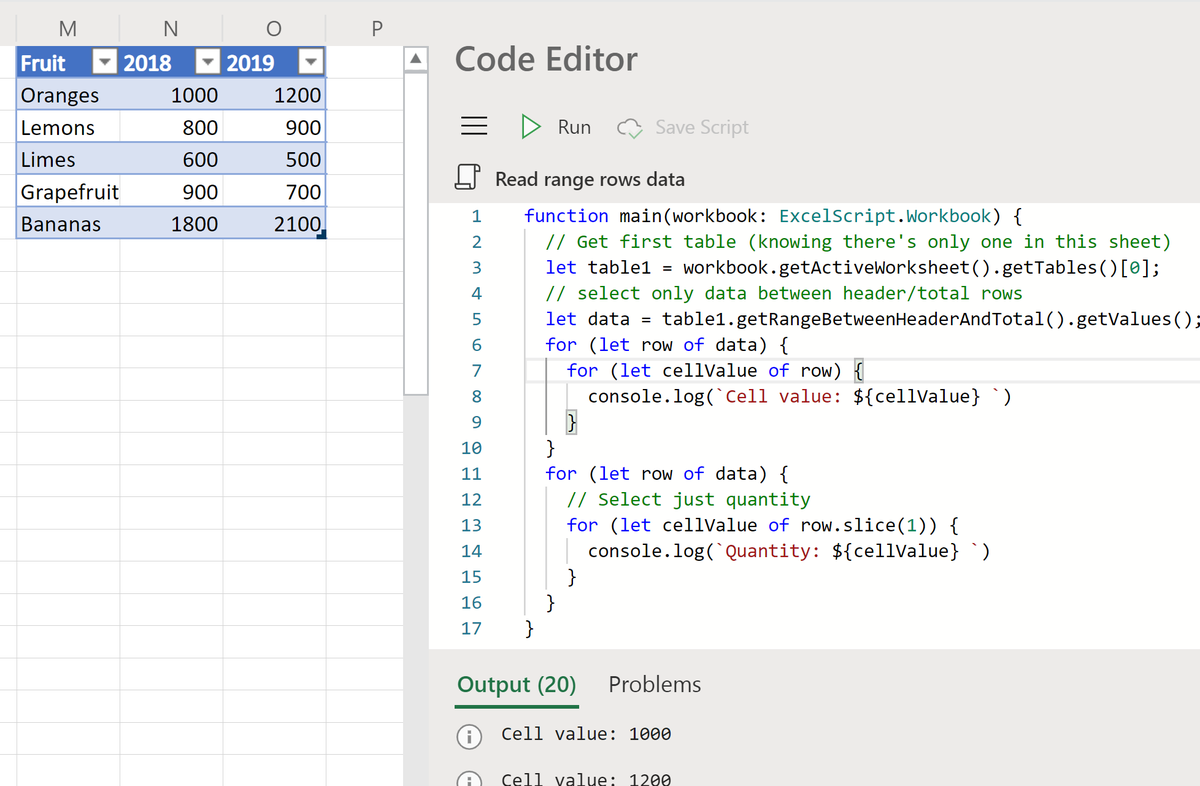
Task: Click the let table1 code line
Action: pos(853,268)
